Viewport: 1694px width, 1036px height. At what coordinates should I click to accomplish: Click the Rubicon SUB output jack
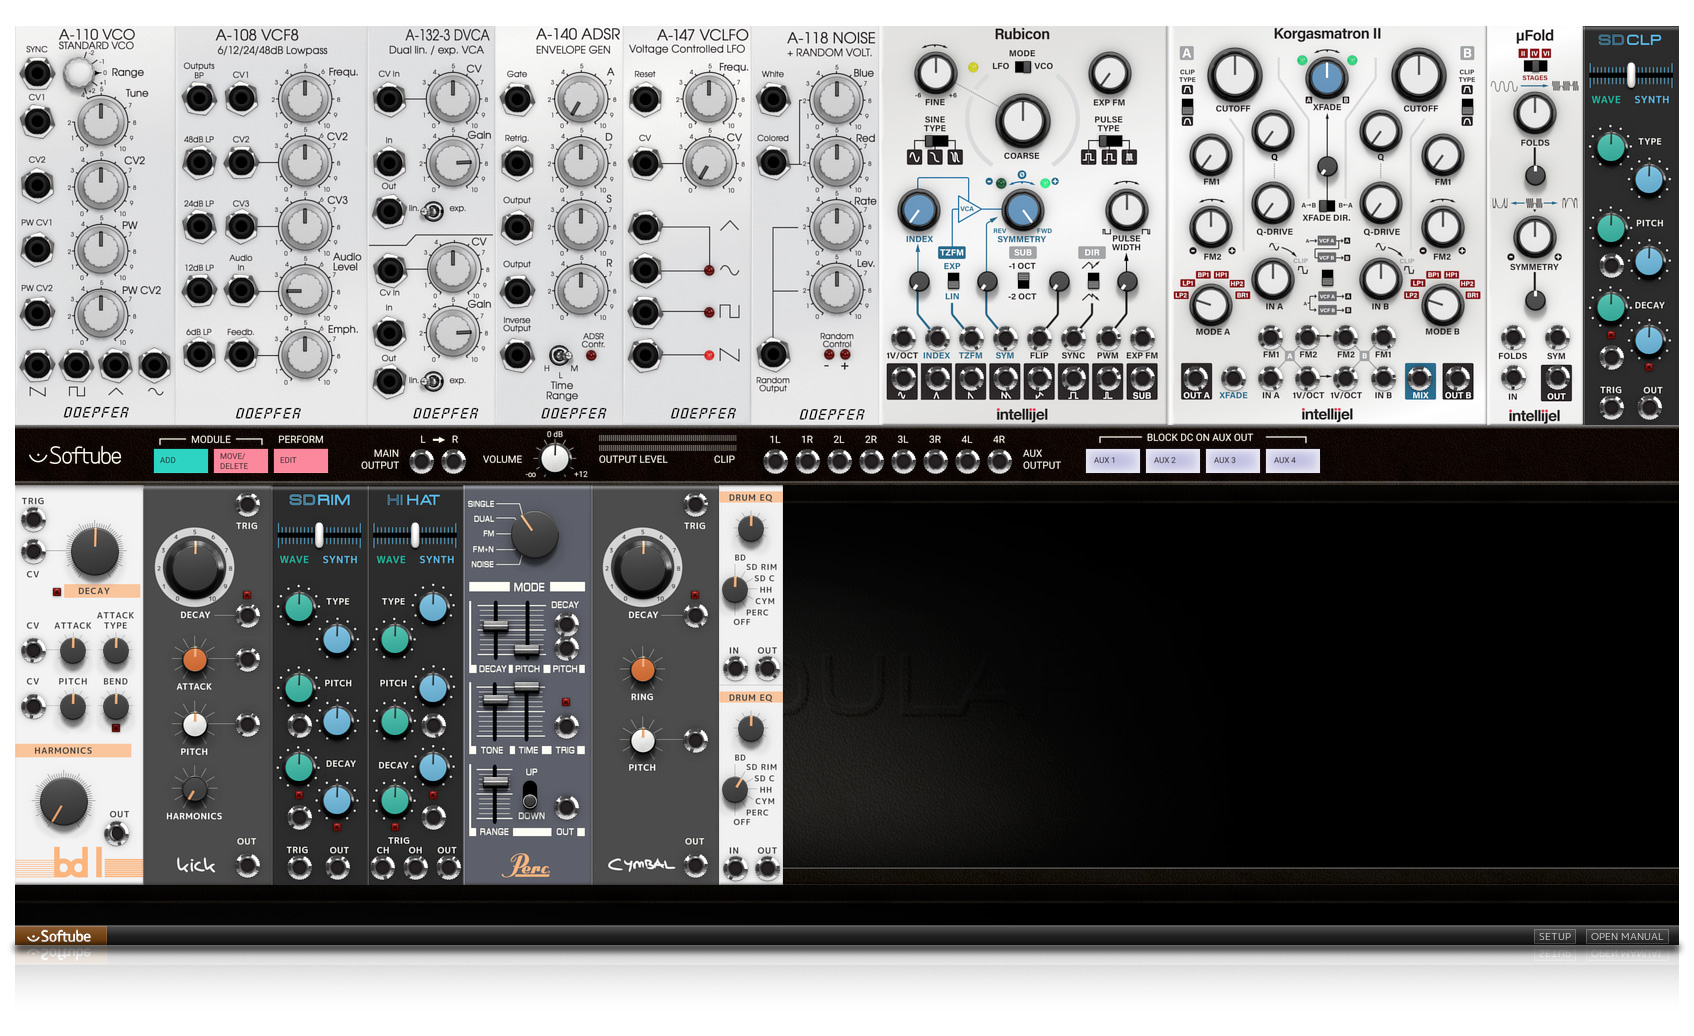coord(1141,379)
